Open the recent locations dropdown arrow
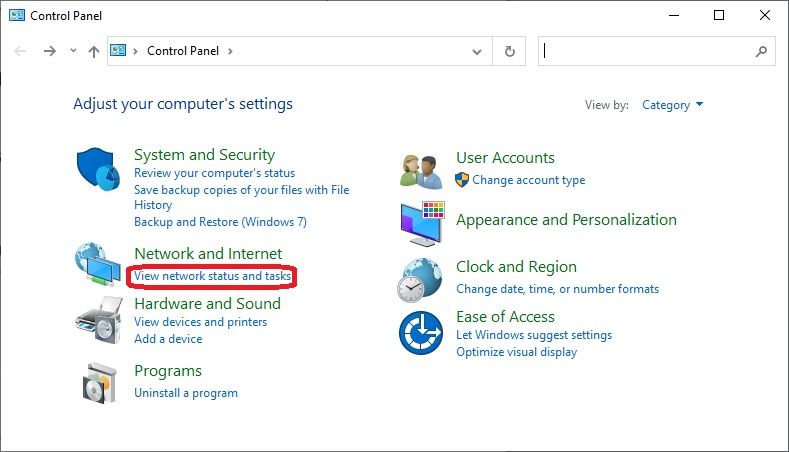The width and height of the screenshot is (789, 452). click(73, 50)
